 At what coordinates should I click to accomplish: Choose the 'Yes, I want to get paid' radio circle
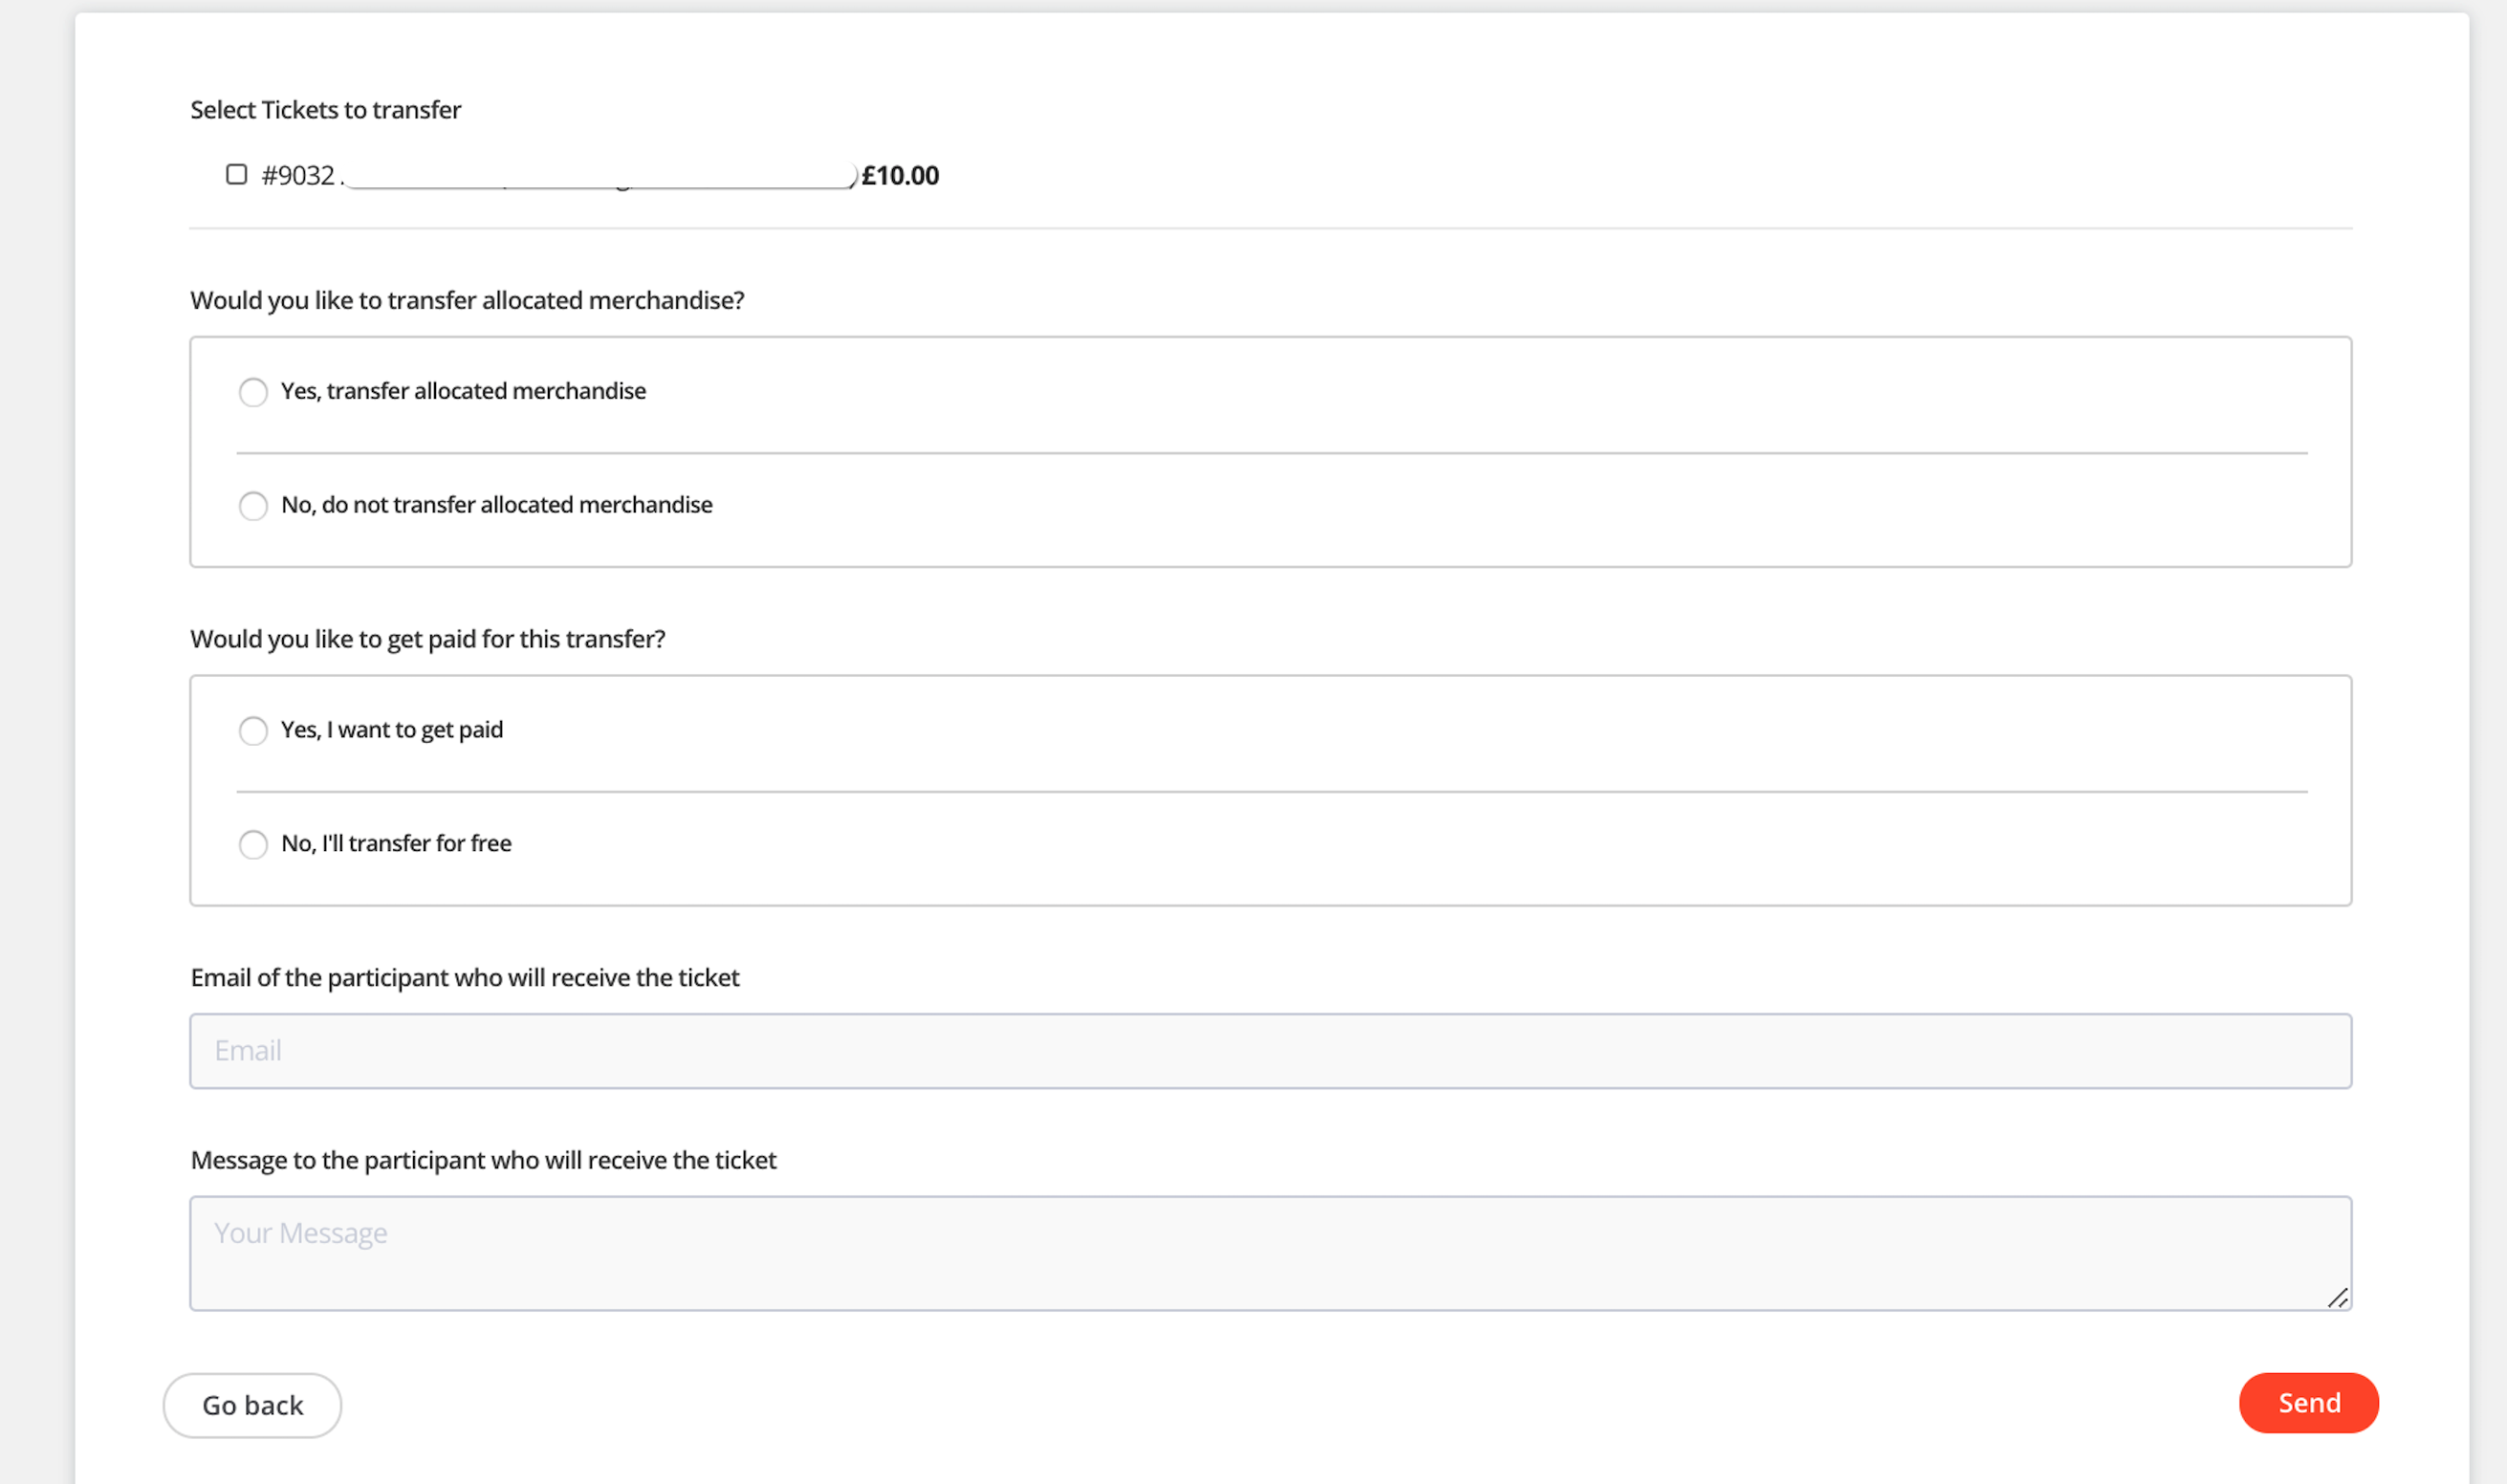point(253,731)
